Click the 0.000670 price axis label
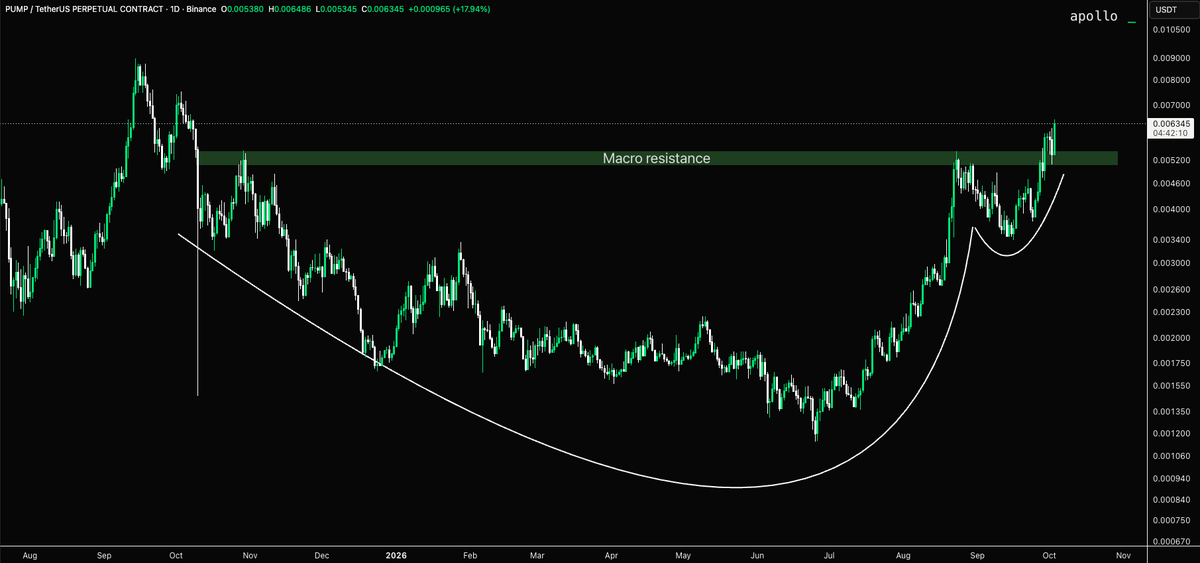1200x563 pixels. coord(1170,541)
